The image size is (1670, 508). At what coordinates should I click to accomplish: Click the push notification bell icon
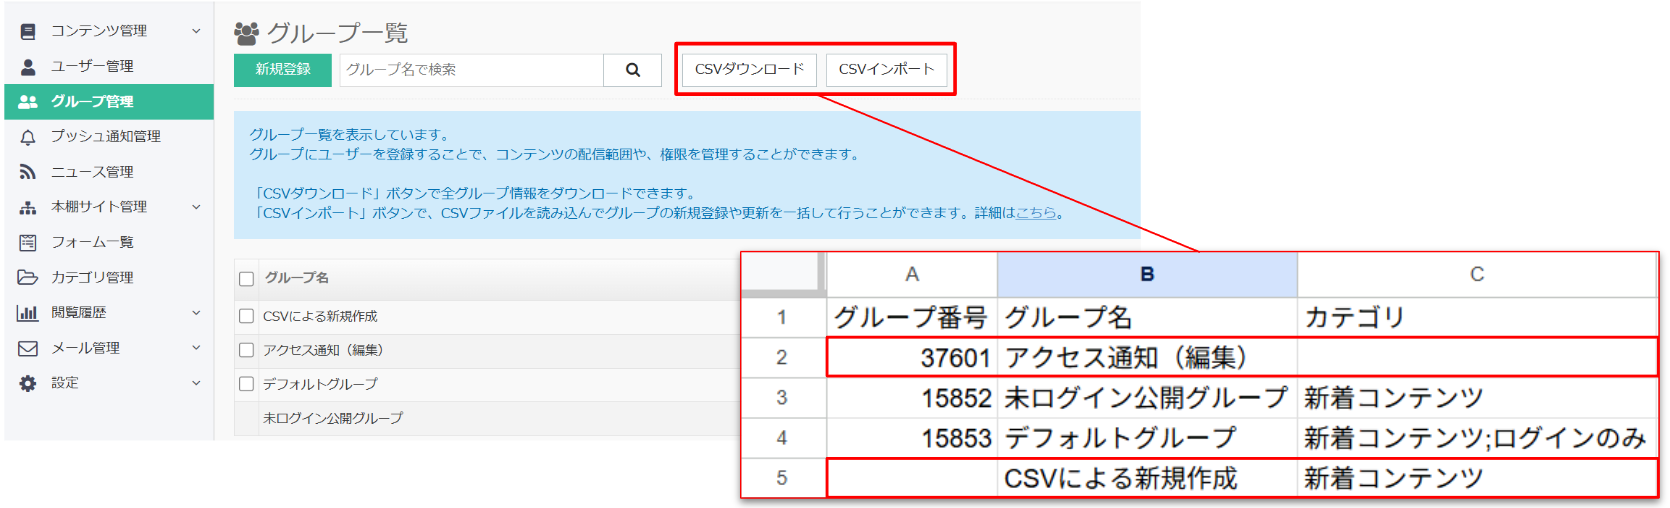(x=28, y=137)
